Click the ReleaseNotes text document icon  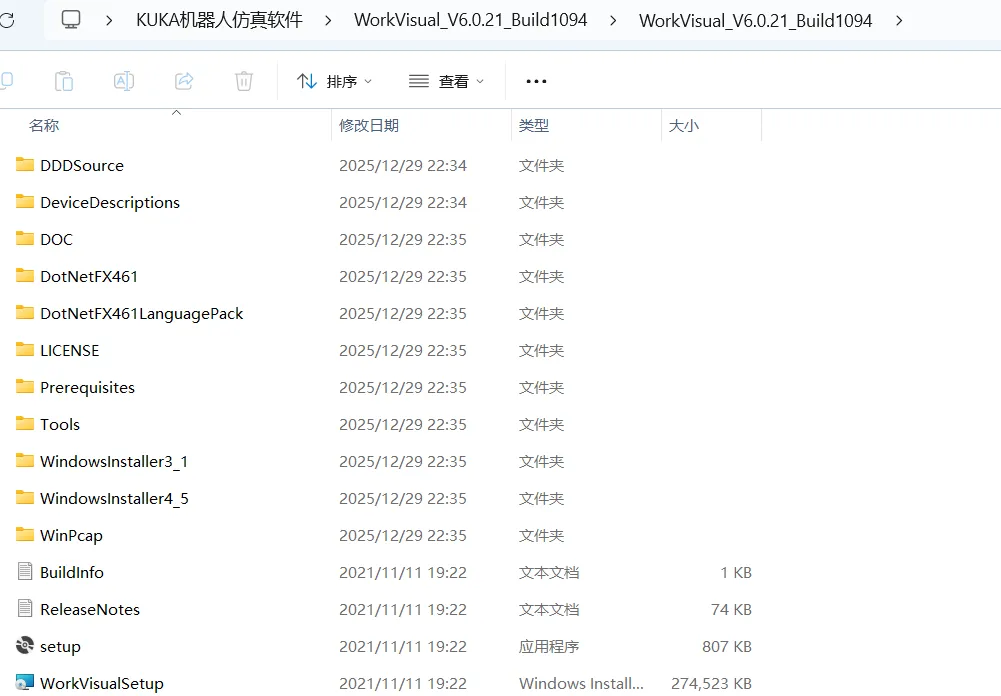point(25,609)
